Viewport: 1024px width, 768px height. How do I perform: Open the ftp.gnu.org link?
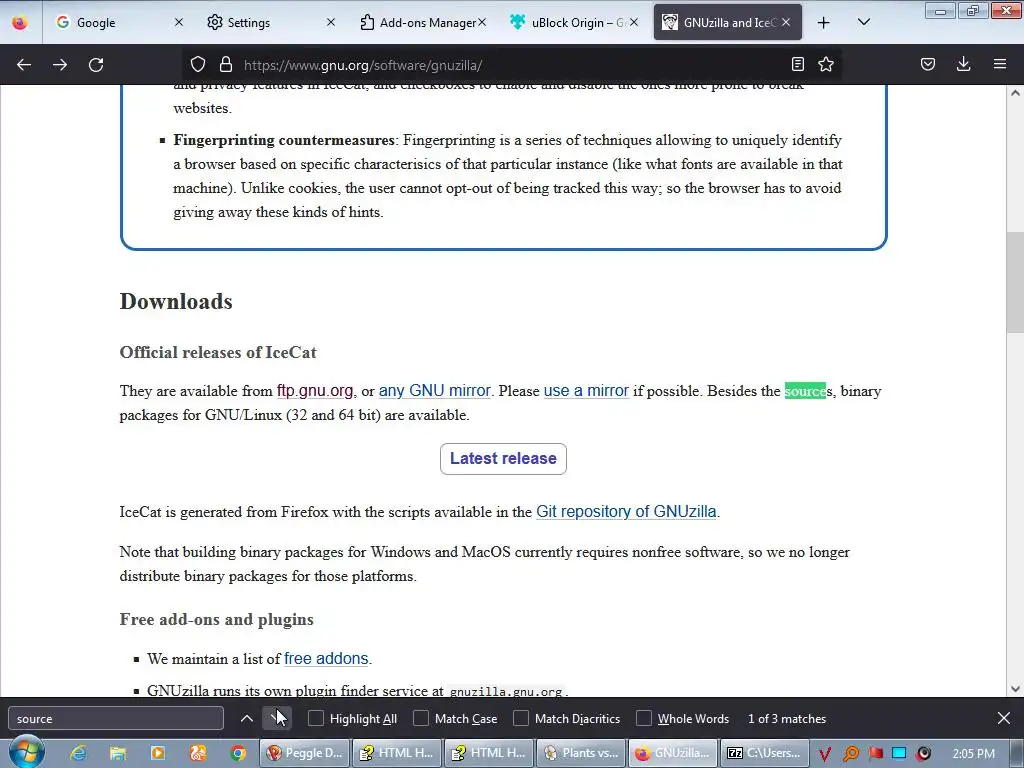click(315, 391)
